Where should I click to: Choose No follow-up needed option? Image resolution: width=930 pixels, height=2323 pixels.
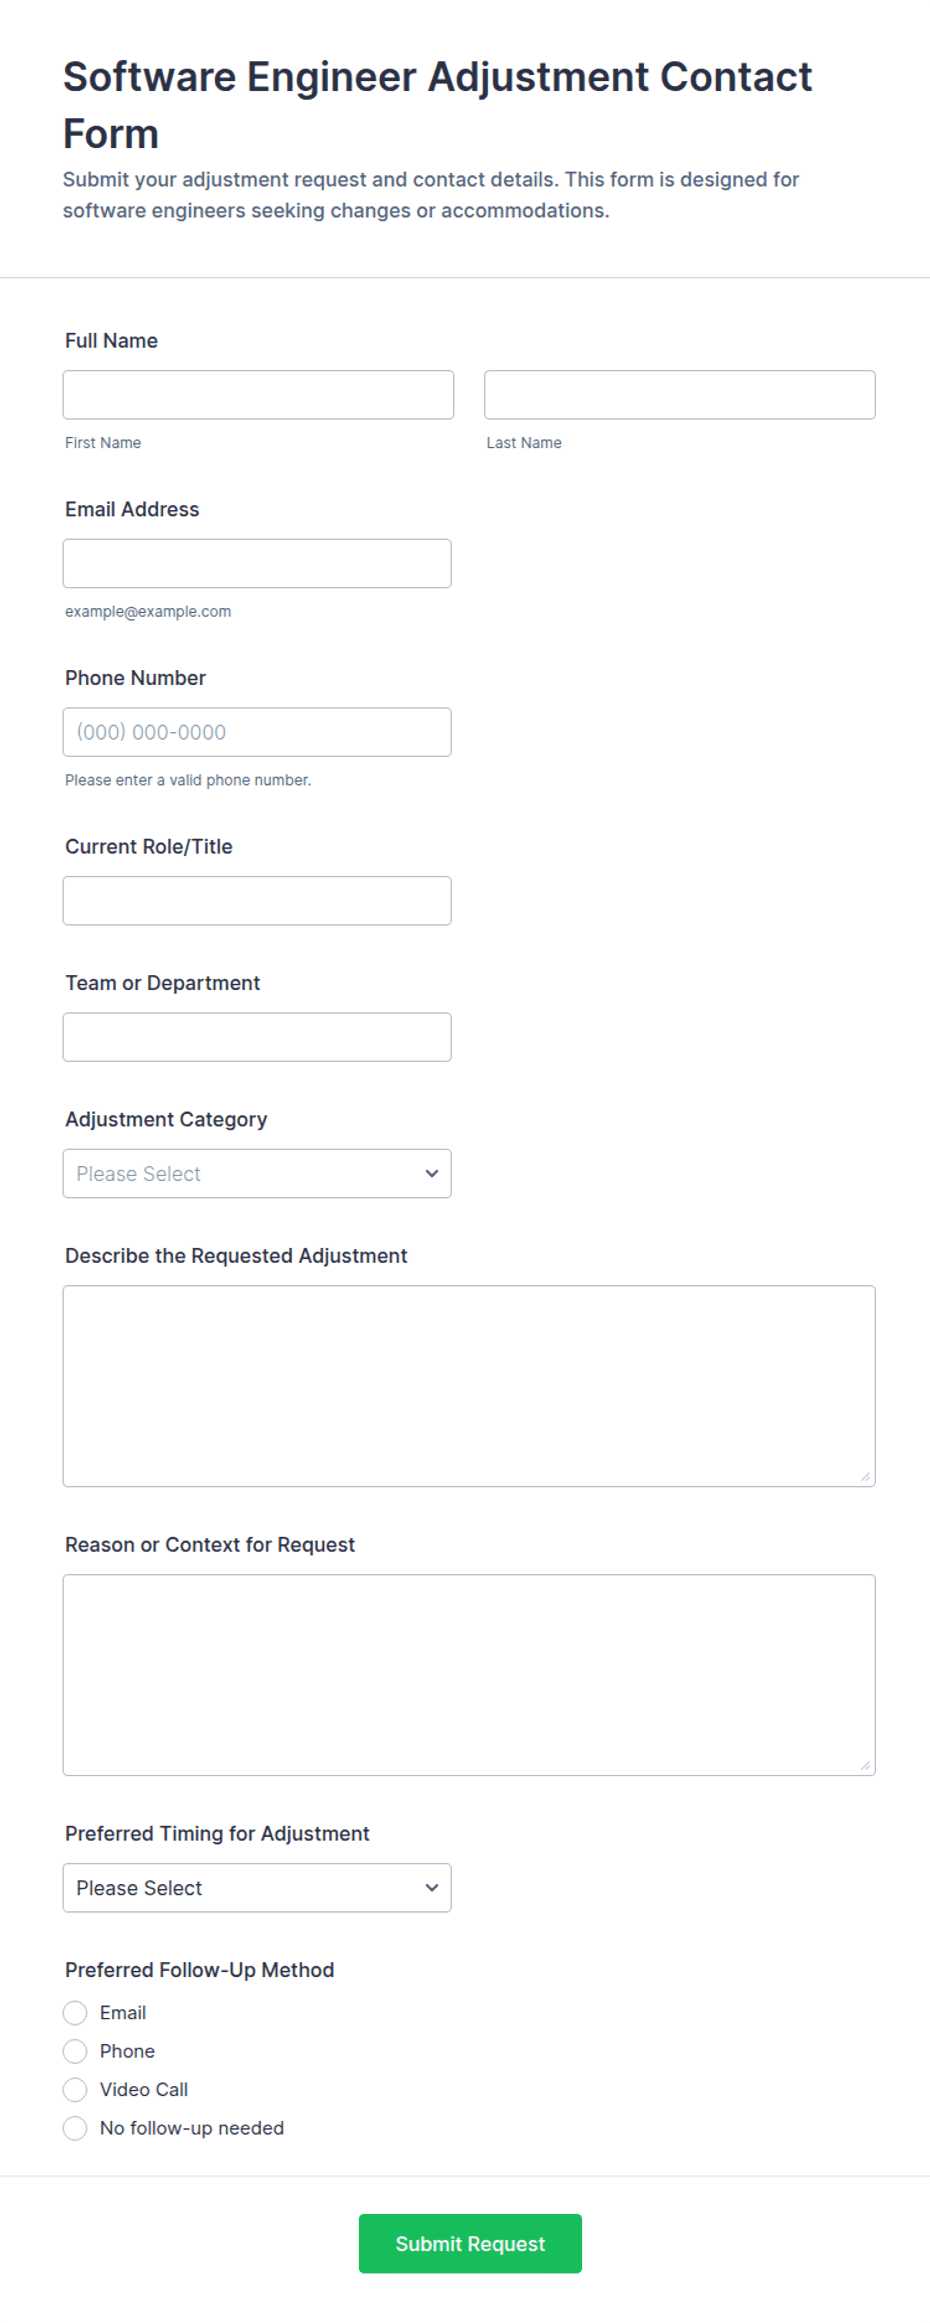(75, 2129)
